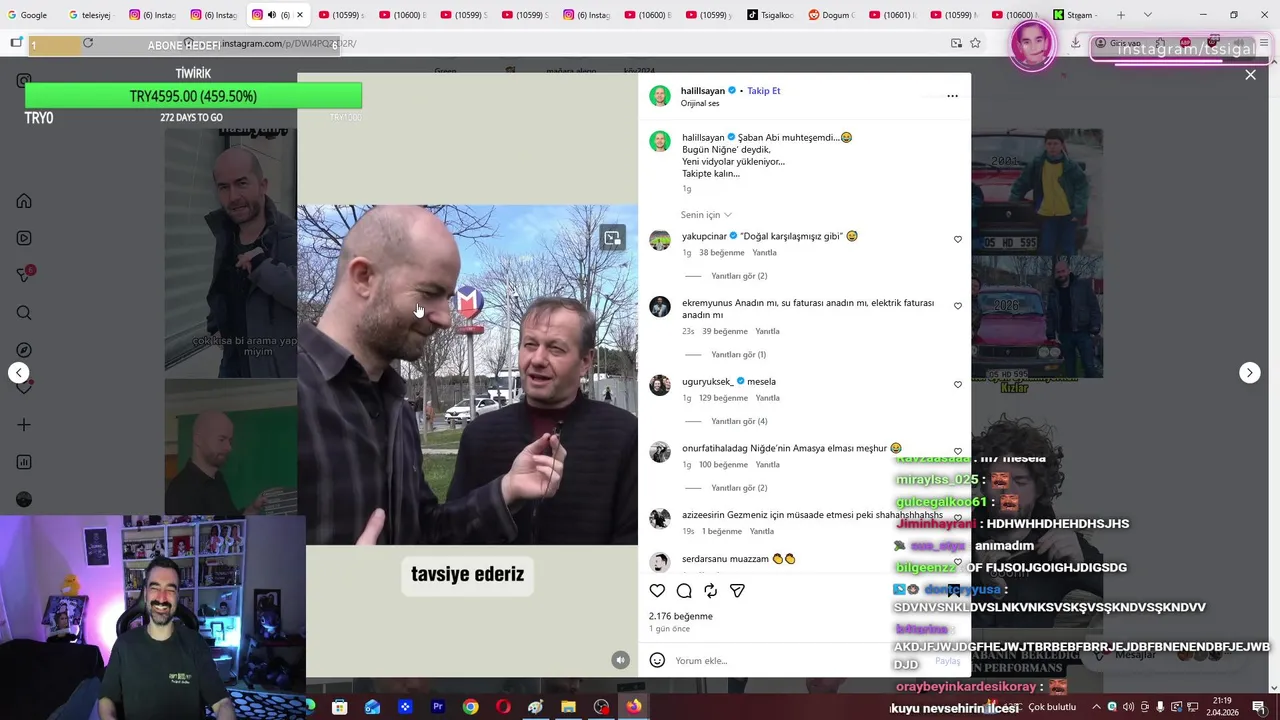Viewport: 1280px width, 720px height.
Task: Open halillsayan's profile from the post header
Action: tap(703, 91)
